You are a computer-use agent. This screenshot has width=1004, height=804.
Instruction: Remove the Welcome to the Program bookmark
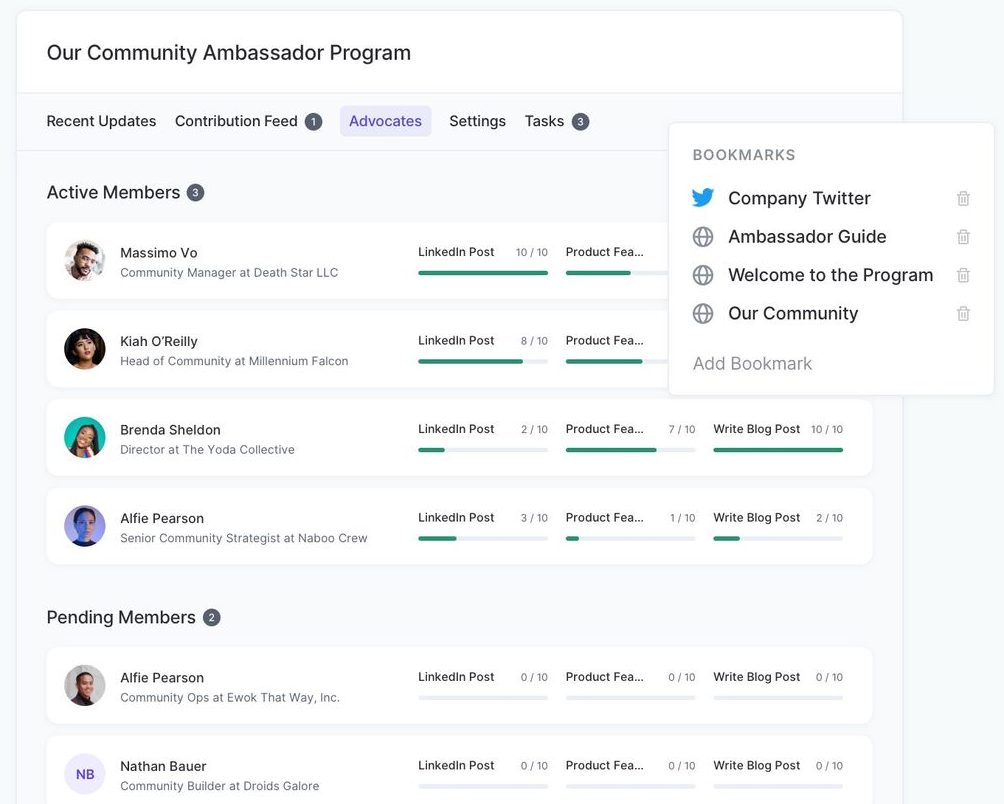coord(963,275)
